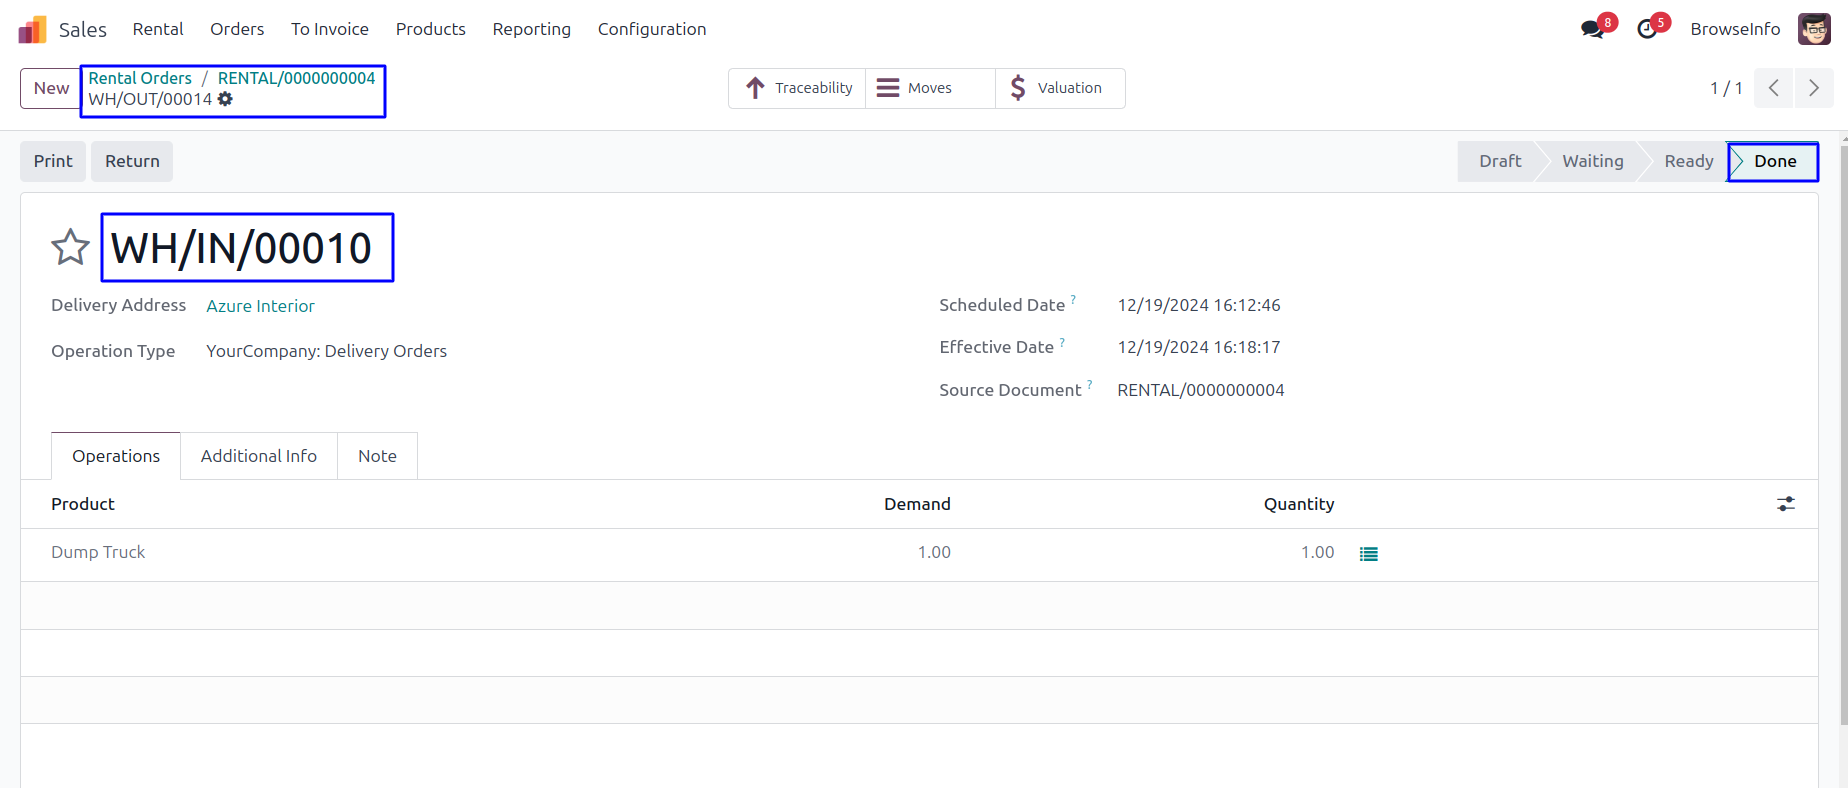The height and width of the screenshot is (788, 1848).
Task: Go to previous record arrow
Action: [x=1773, y=88]
